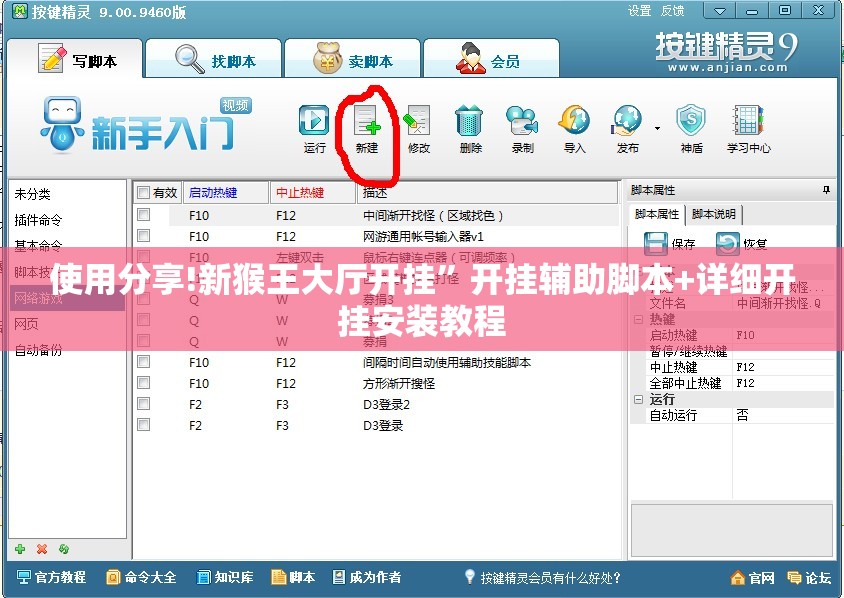Click the 网游通用帐号输入器v1 description
The height and width of the screenshot is (598, 844).
pos(423,236)
